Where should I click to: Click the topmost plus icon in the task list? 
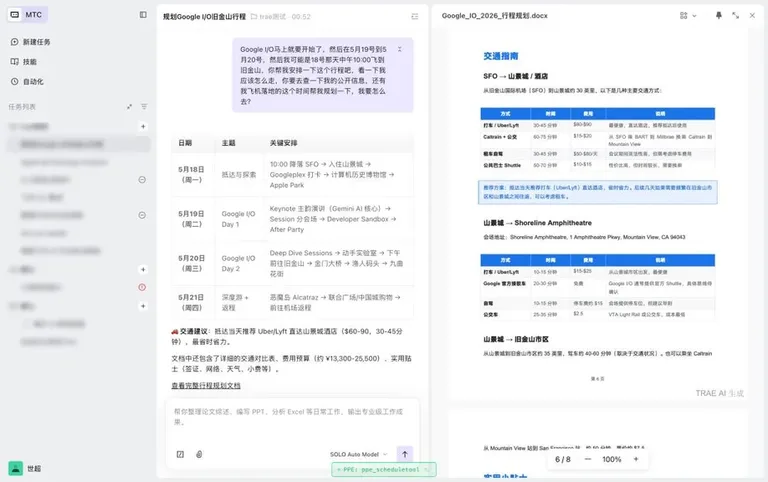[x=143, y=126]
